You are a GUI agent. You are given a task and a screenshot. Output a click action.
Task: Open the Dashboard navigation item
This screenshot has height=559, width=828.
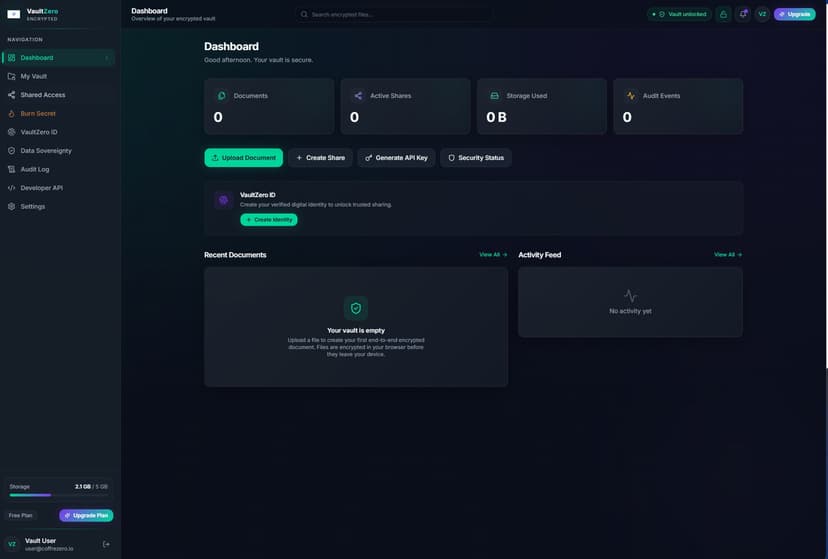[x=59, y=58]
